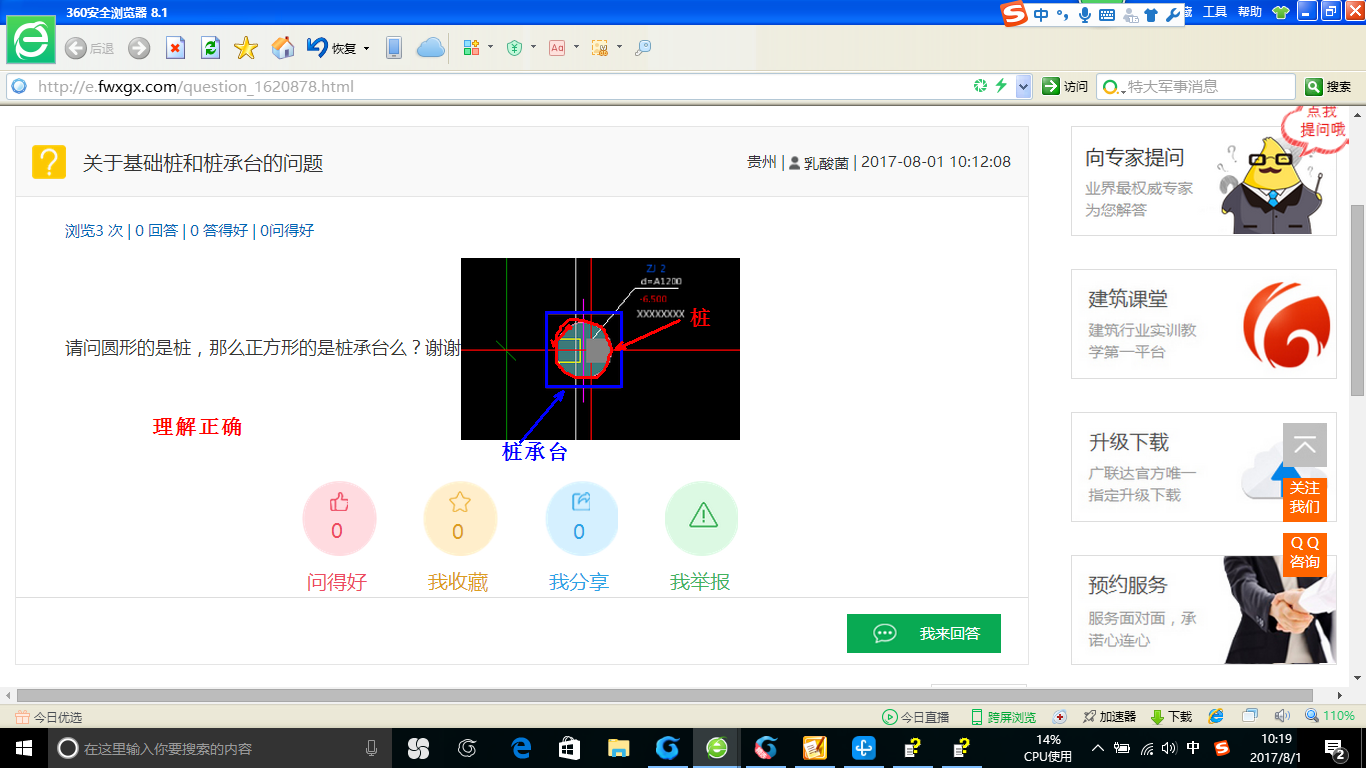
Task: Click the browser forward arrow button
Action: click(139, 48)
